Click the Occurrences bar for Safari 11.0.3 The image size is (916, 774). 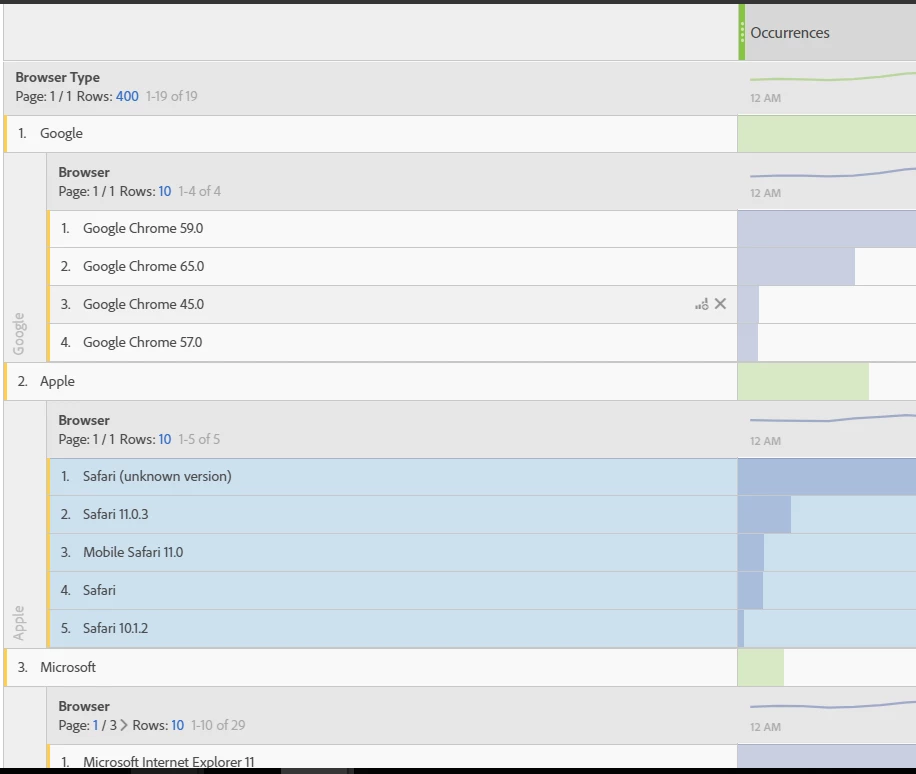(x=764, y=515)
